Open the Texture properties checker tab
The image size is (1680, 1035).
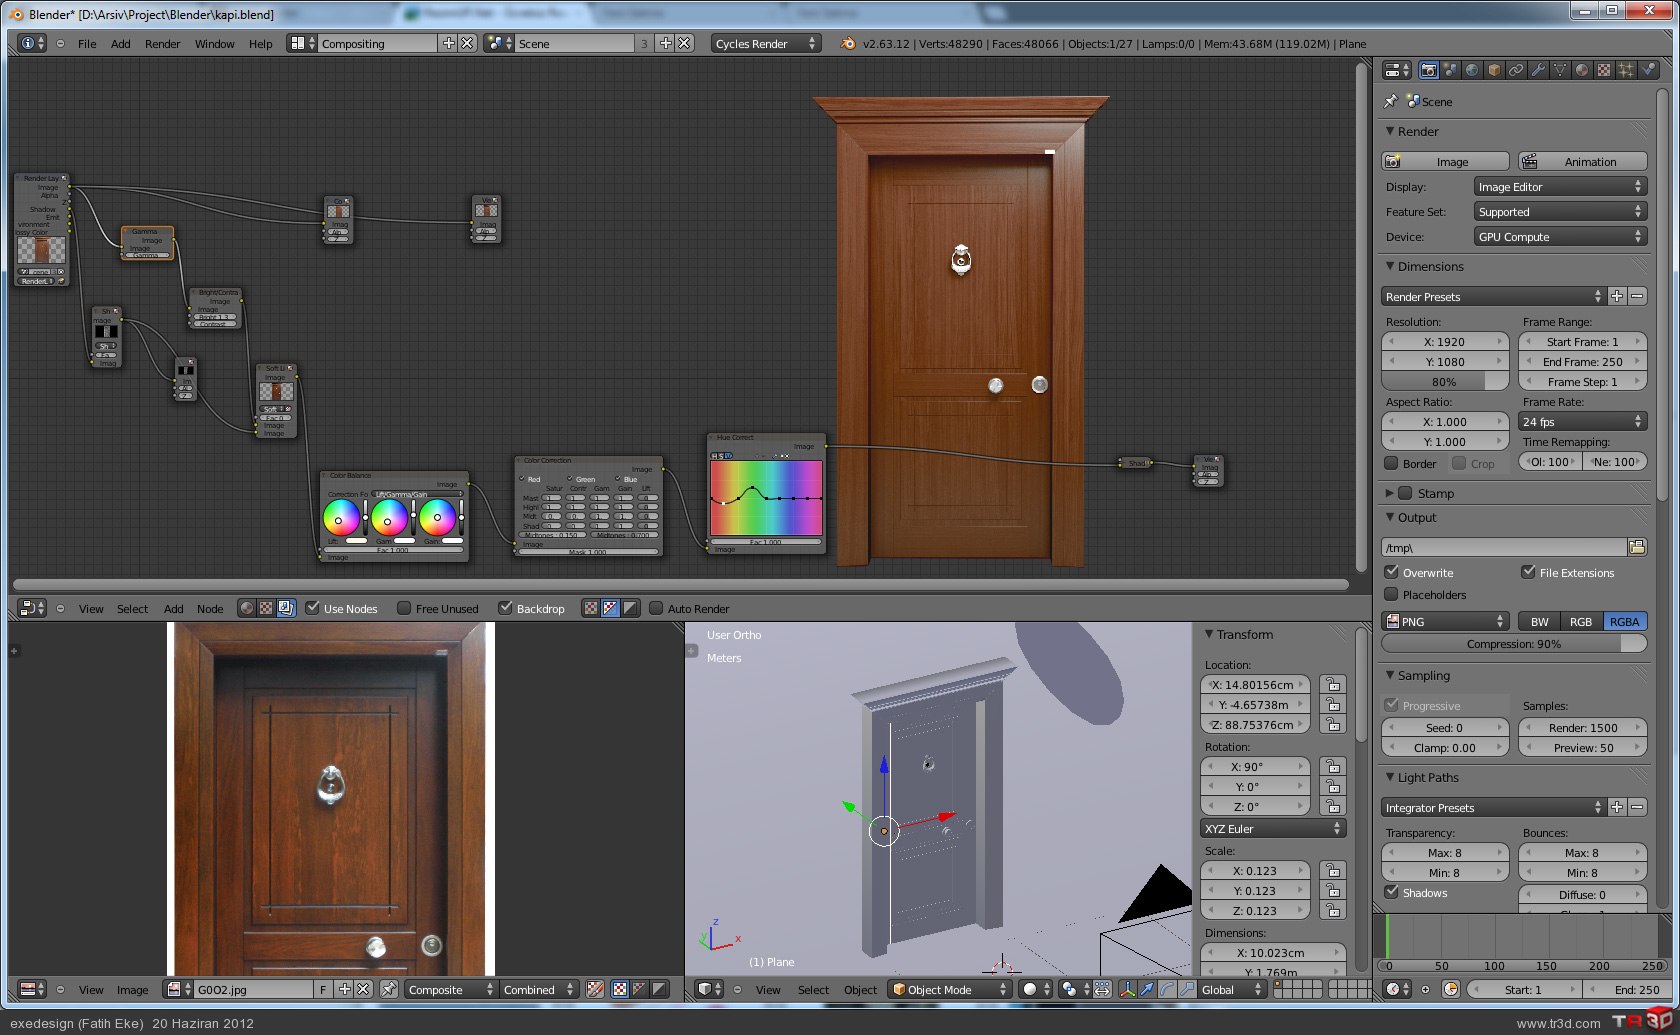click(x=1604, y=70)
